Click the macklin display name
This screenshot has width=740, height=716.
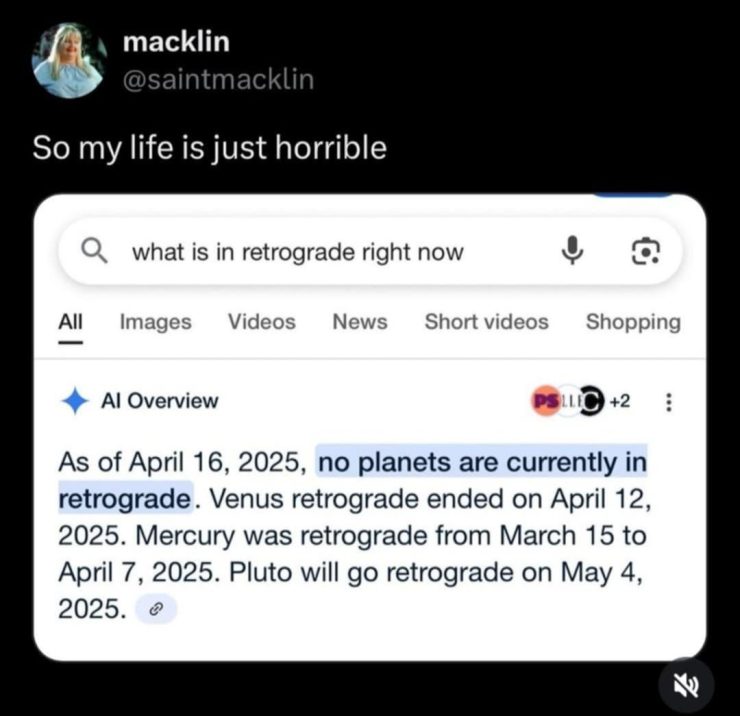point(176,42)
